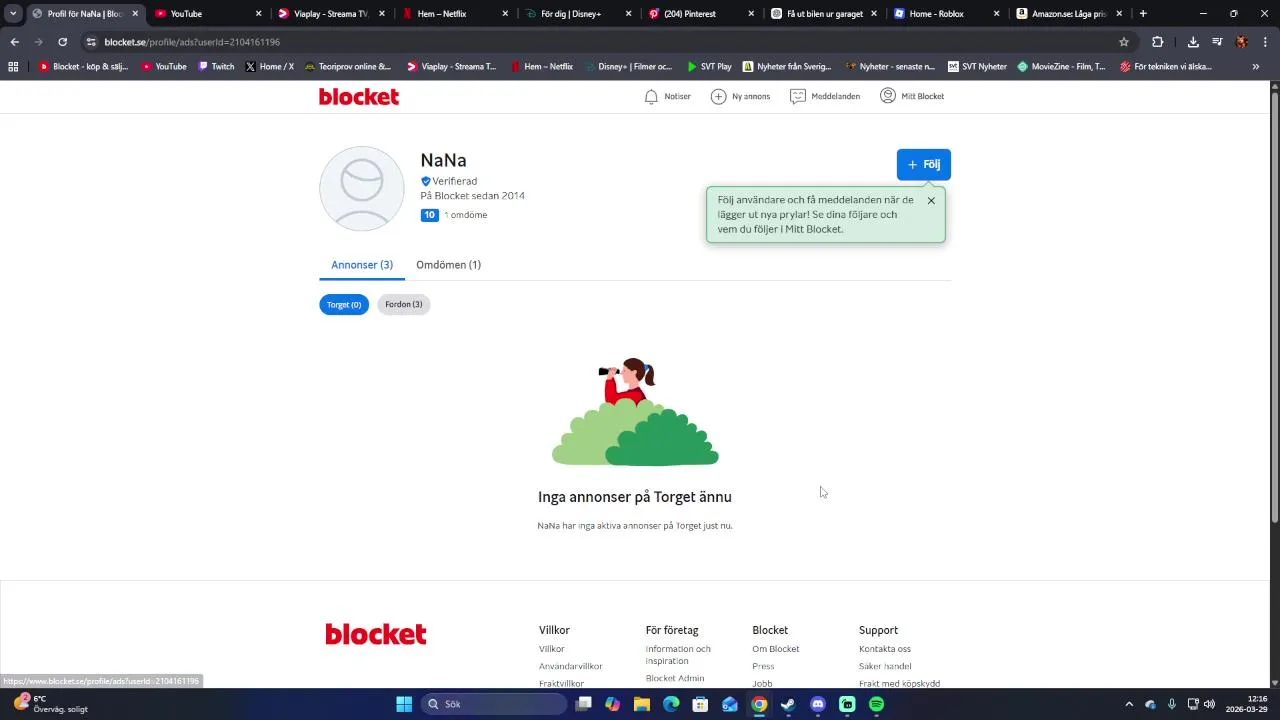Open footer link Blocket Admin
Image resolution: width=1280 pixels, height=720 pixels.
(x=675, y=679)
